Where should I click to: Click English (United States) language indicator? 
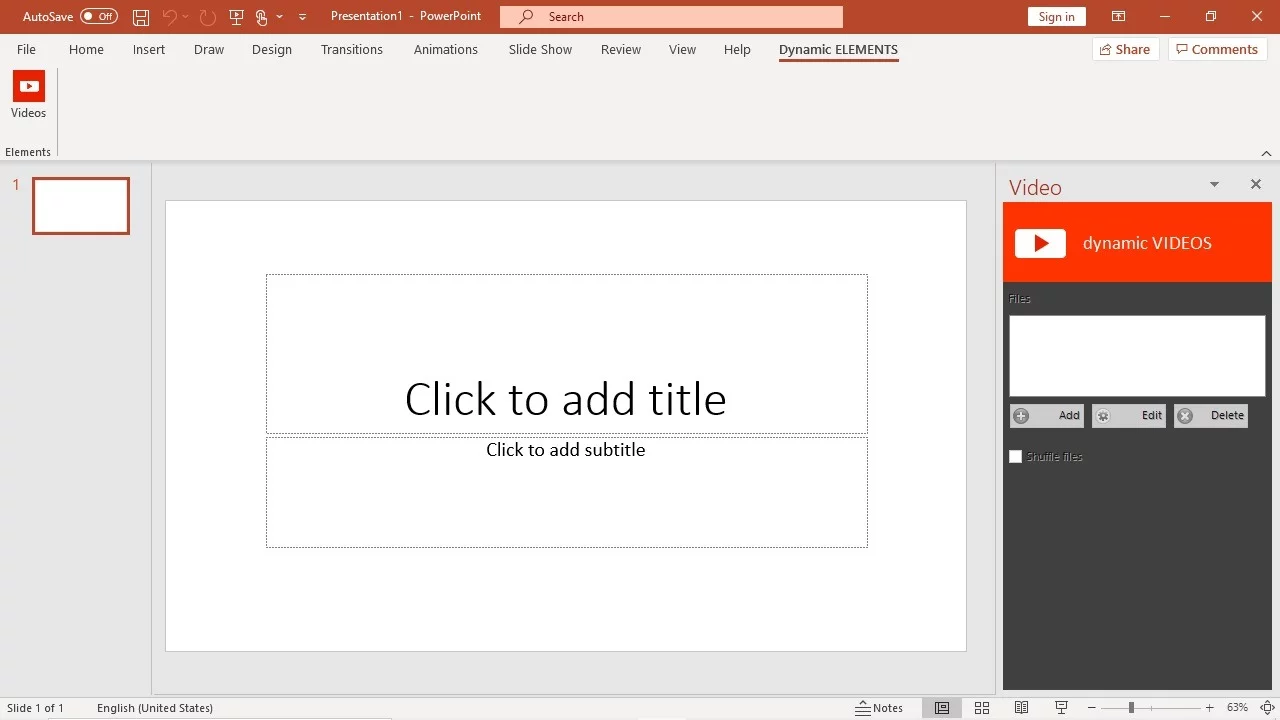click(x=155, y=708)
